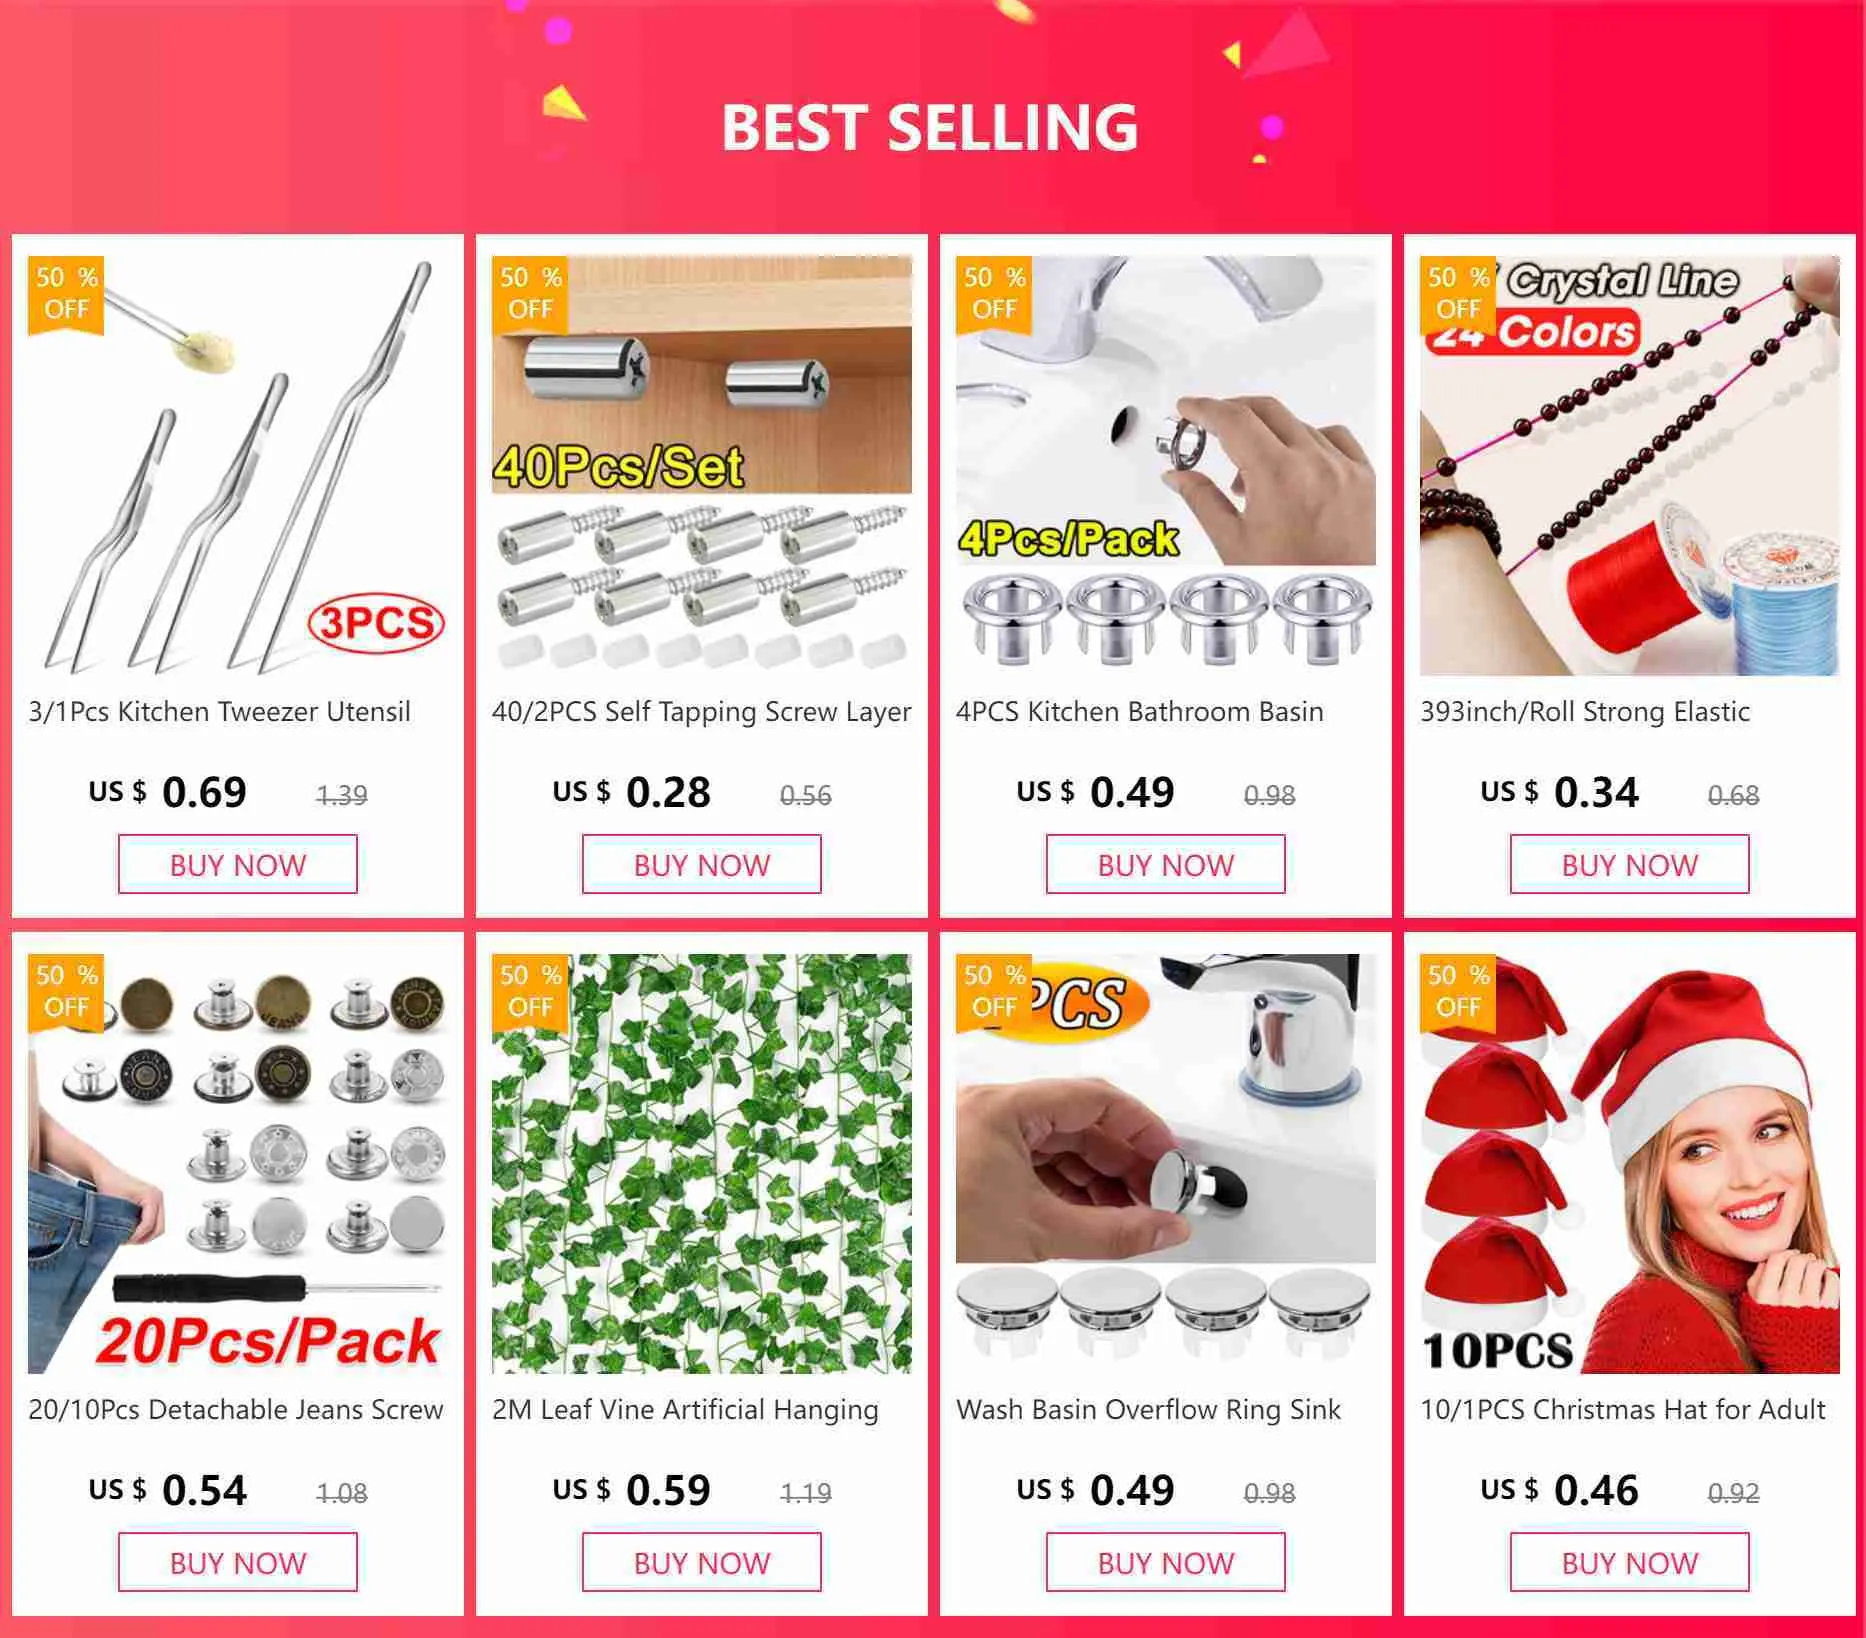Buy the Wash Basin Overflow Ring Sink

[x=1166, y=1562]
